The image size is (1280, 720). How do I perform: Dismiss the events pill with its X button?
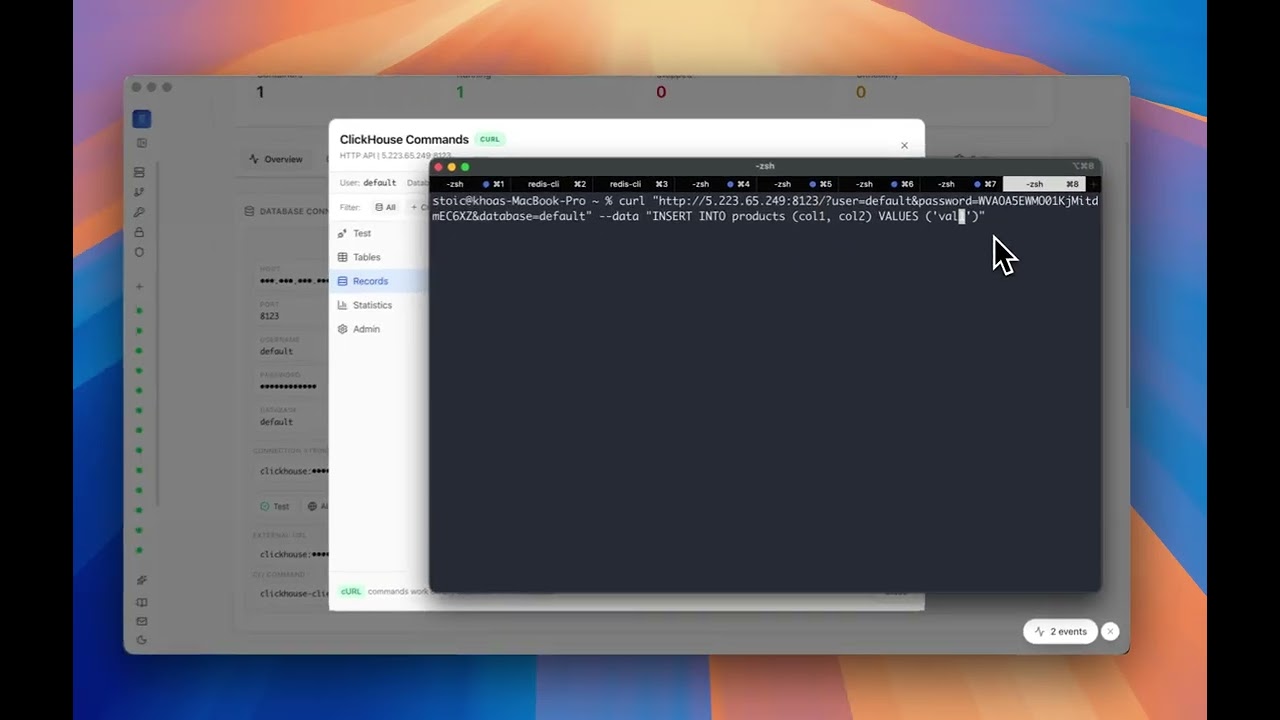point(1110,632)
